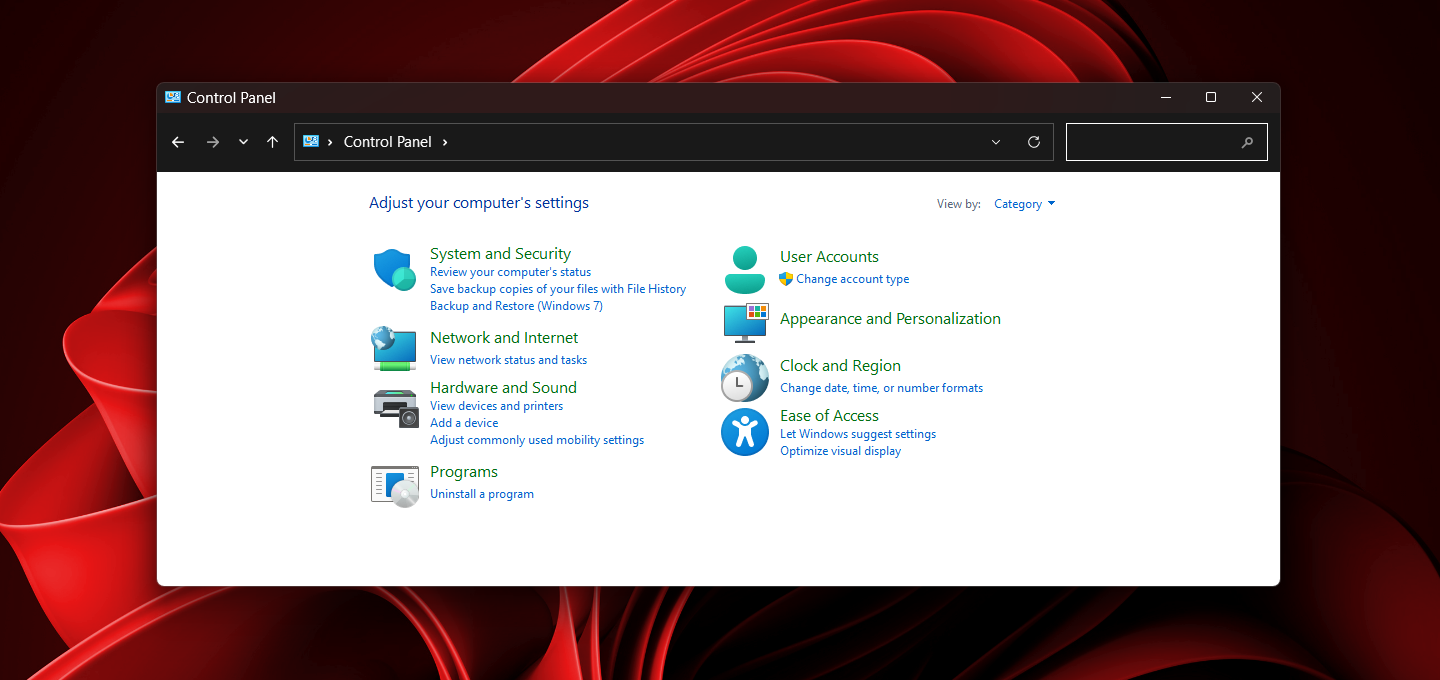
Task: Click the Ease of Access icon
Action: coord(744,432)
